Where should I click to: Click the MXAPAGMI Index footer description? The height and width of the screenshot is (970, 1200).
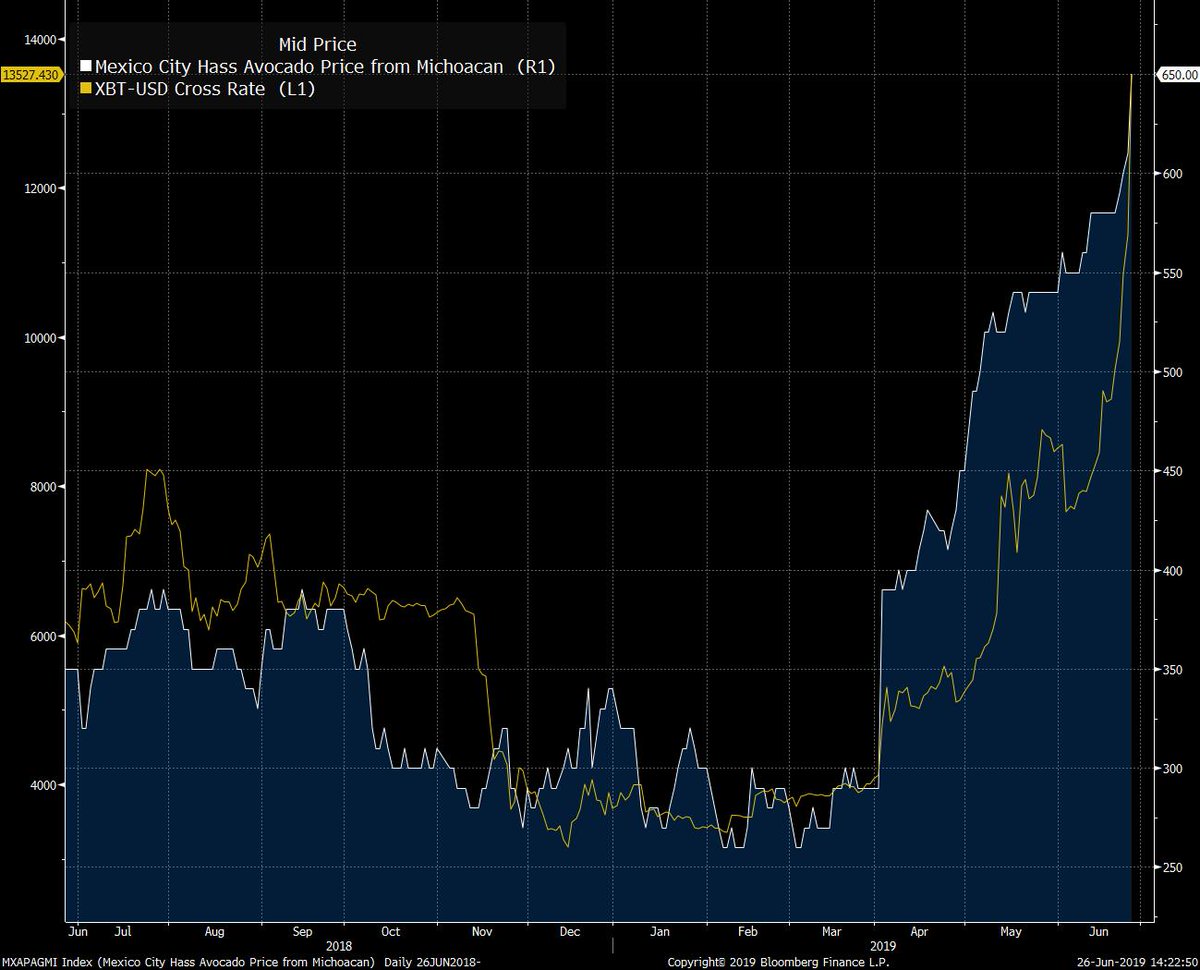pyautogui.click(x=190, y=962)
